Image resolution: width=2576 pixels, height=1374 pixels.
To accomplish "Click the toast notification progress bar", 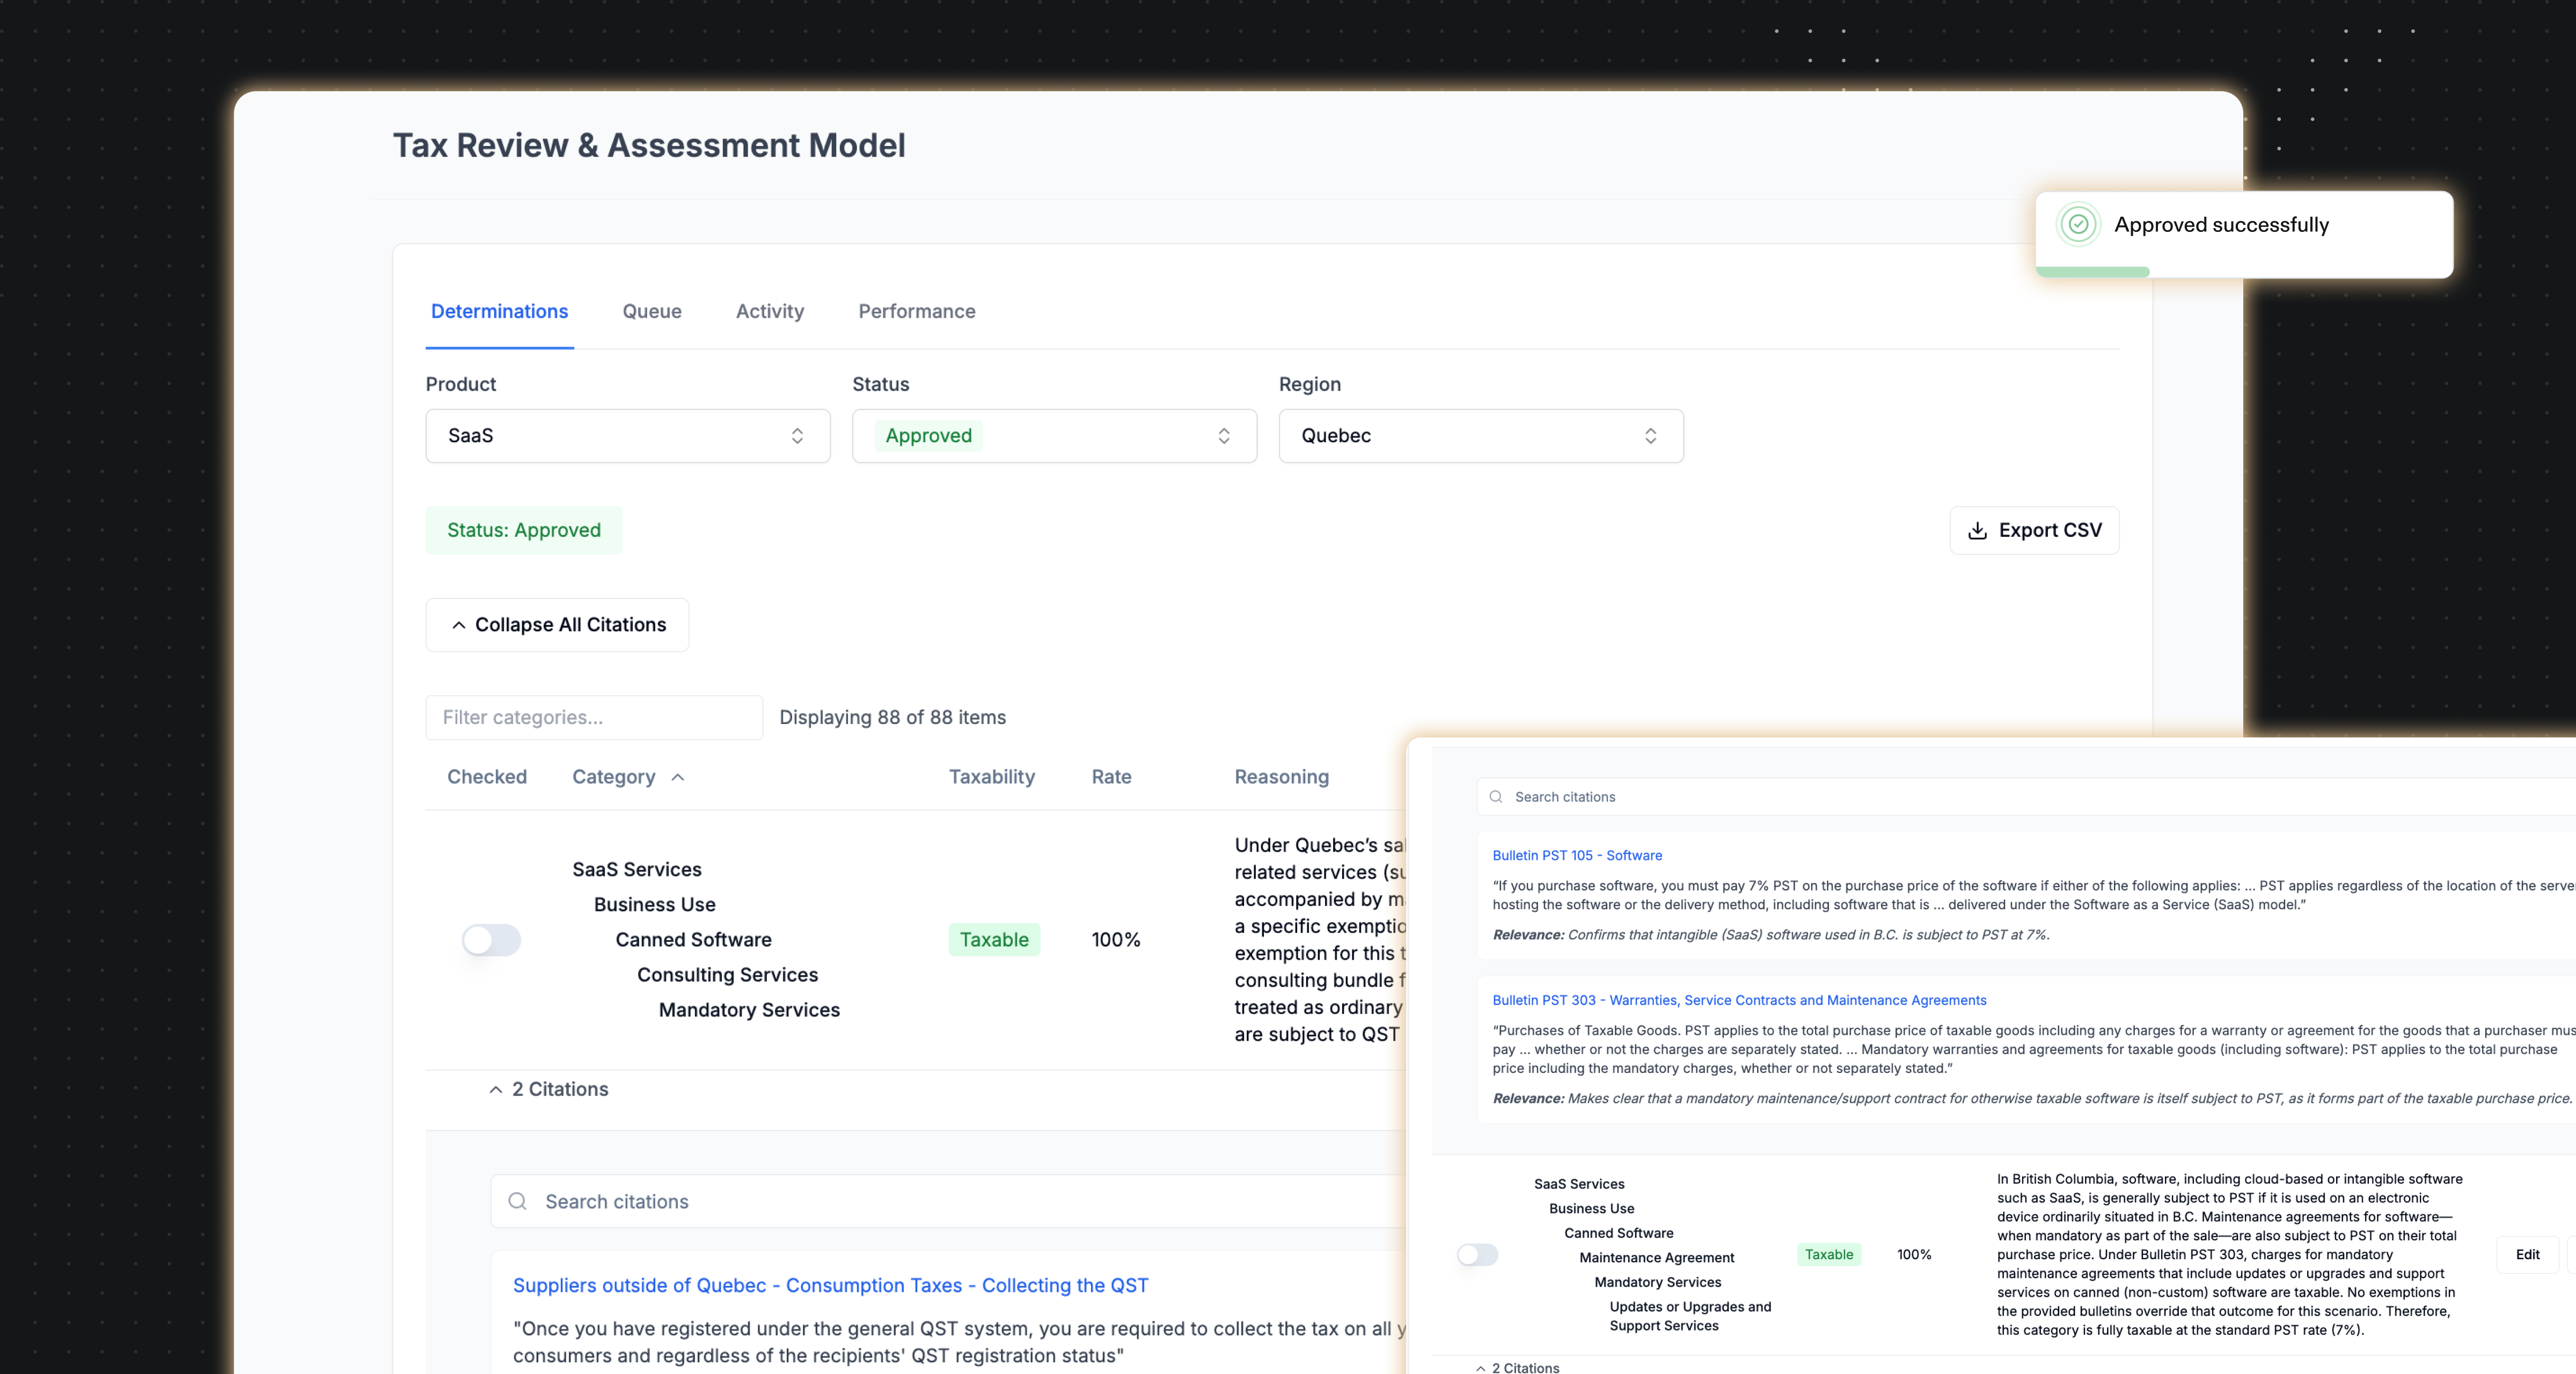I will [2093, 272].
